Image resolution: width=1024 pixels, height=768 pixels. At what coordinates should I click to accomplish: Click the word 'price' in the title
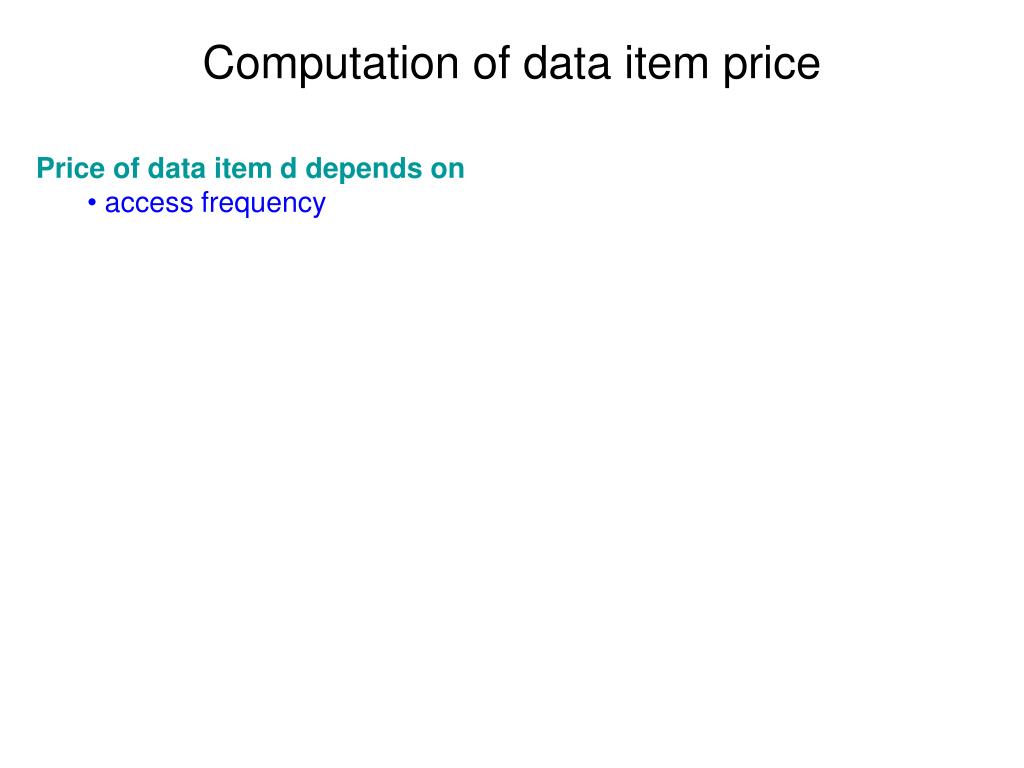coord(774,66)
